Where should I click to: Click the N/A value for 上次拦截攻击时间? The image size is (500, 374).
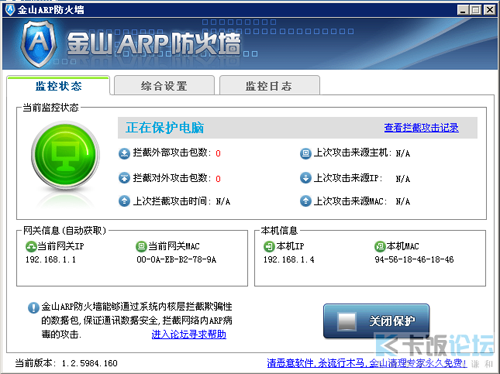[223, 202]
